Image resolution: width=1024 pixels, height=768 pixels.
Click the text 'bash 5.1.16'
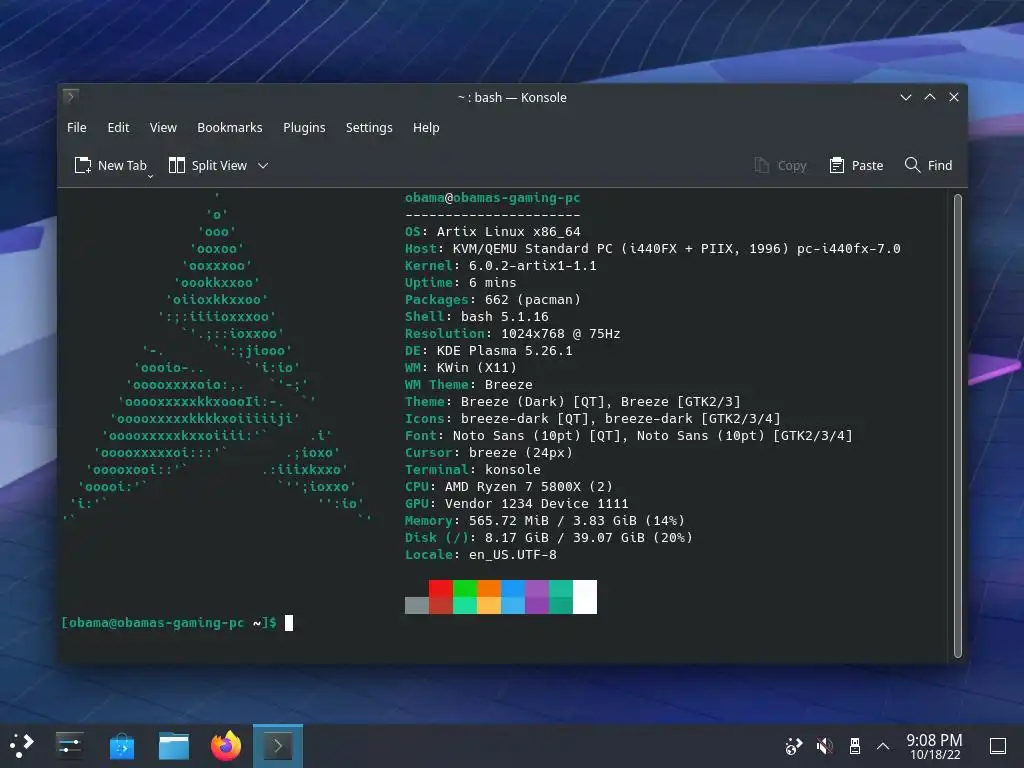pyautogui.click(x=505, y=317)
